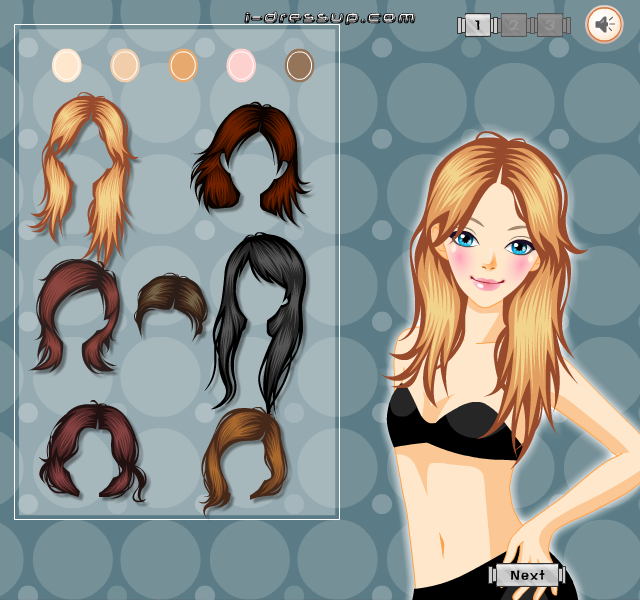The image size is (640, 600).
Task: Jump to step 3 tab
Action: coord(550,25)
